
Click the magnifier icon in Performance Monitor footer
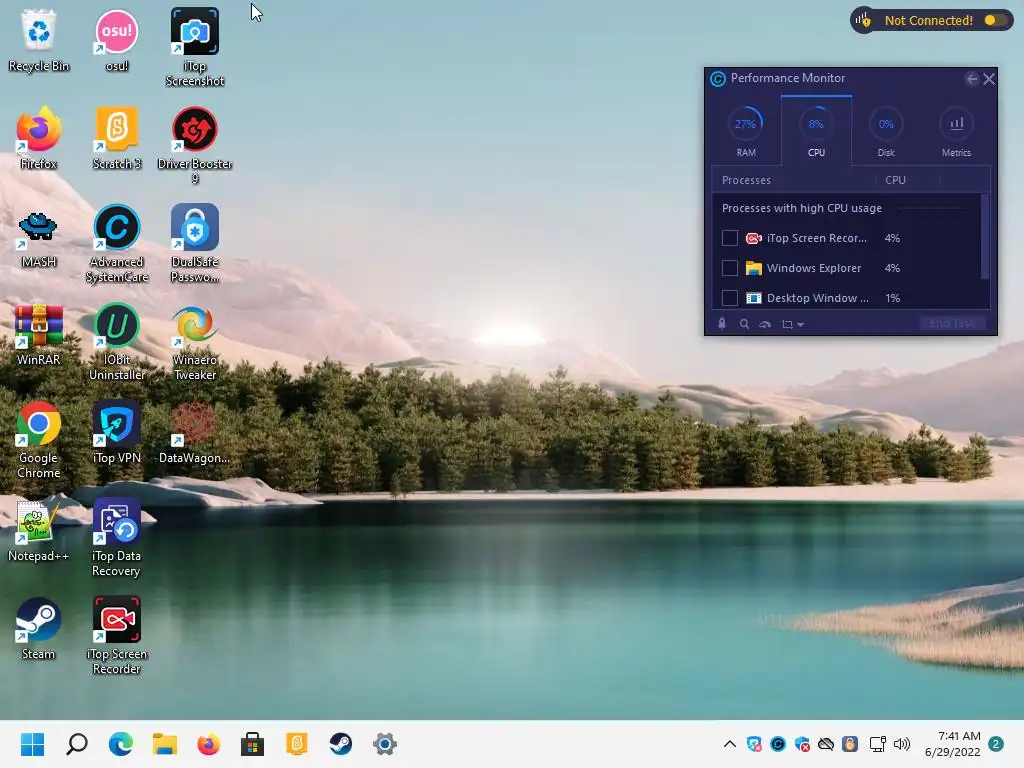744,324
